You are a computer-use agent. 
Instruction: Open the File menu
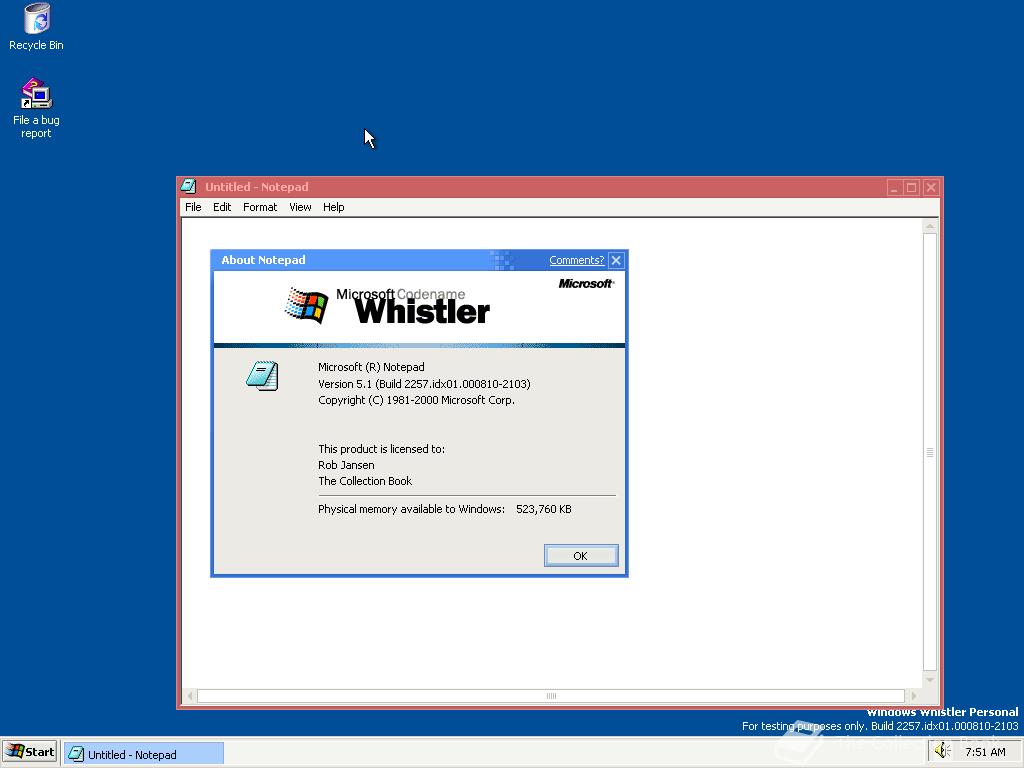point(193,207)
